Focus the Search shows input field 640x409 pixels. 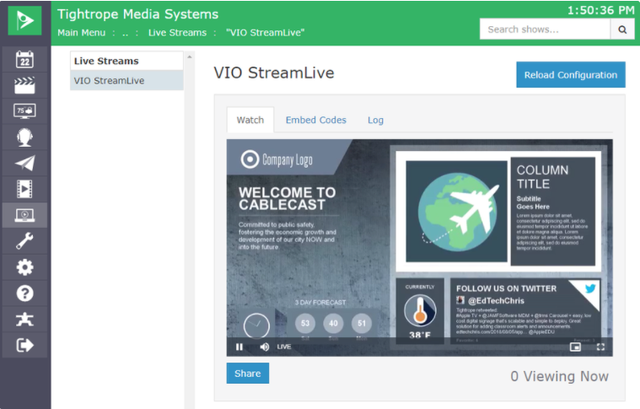click(545, 29)
